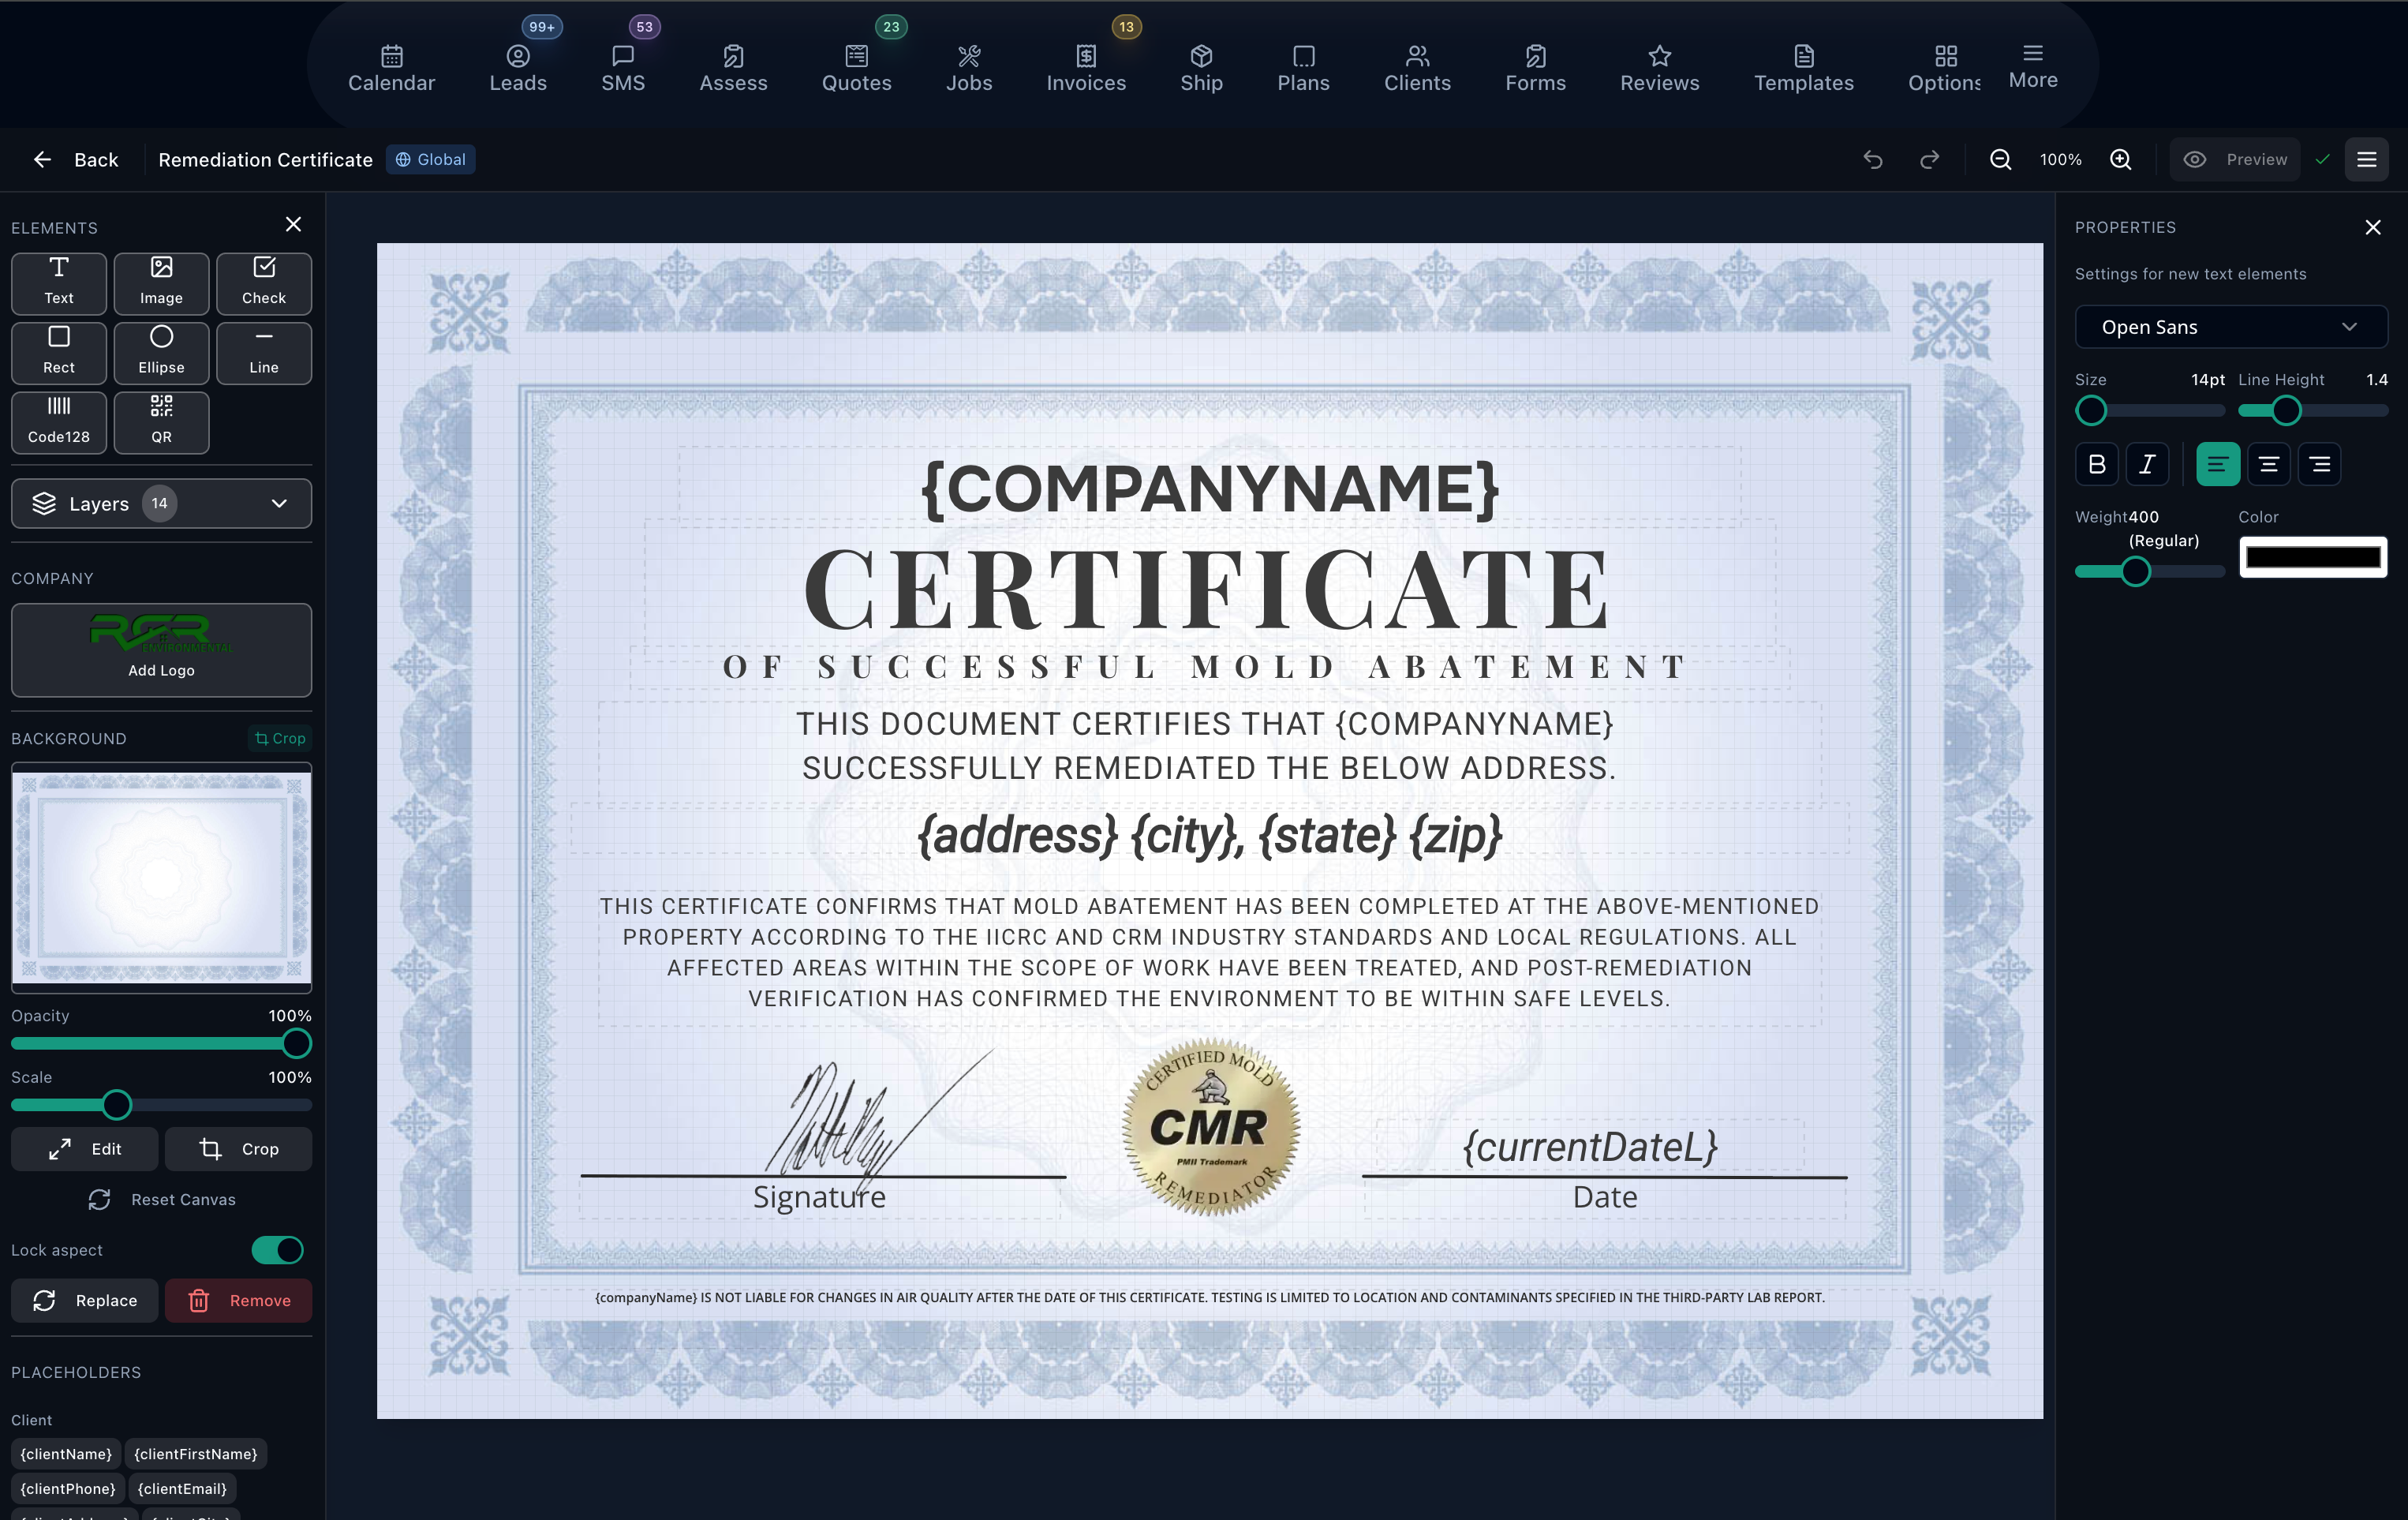Image resolution: width=2408 pixels, height=1520 pixels.
Task: Go back using the Back arrow
Action: [76, 160]
